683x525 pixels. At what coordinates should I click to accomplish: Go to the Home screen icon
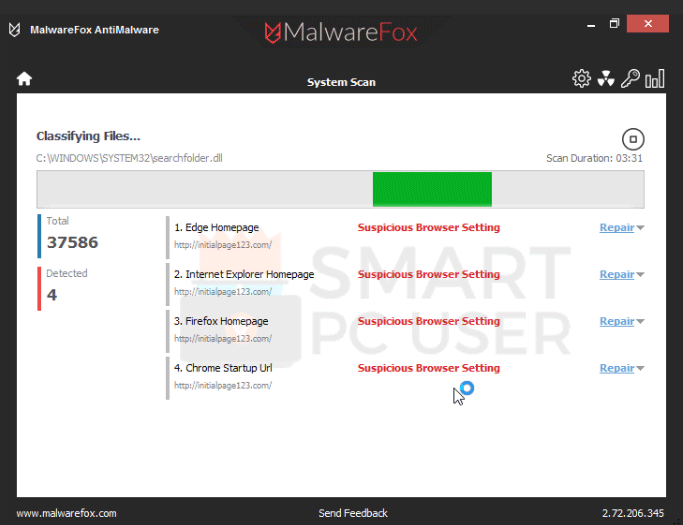point(24,79)
